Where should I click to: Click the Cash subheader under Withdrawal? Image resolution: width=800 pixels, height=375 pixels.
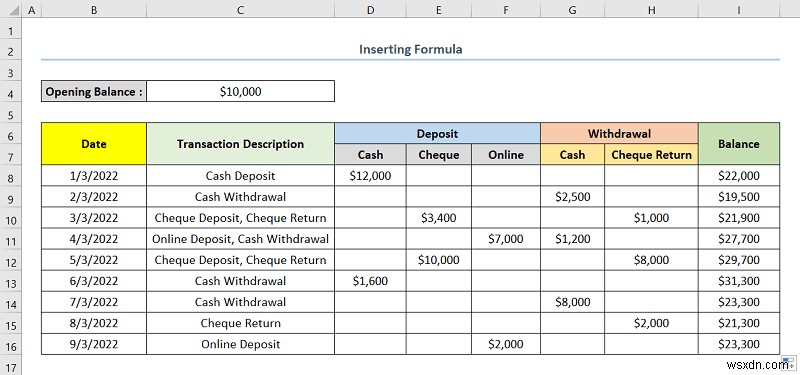[572, 155]
